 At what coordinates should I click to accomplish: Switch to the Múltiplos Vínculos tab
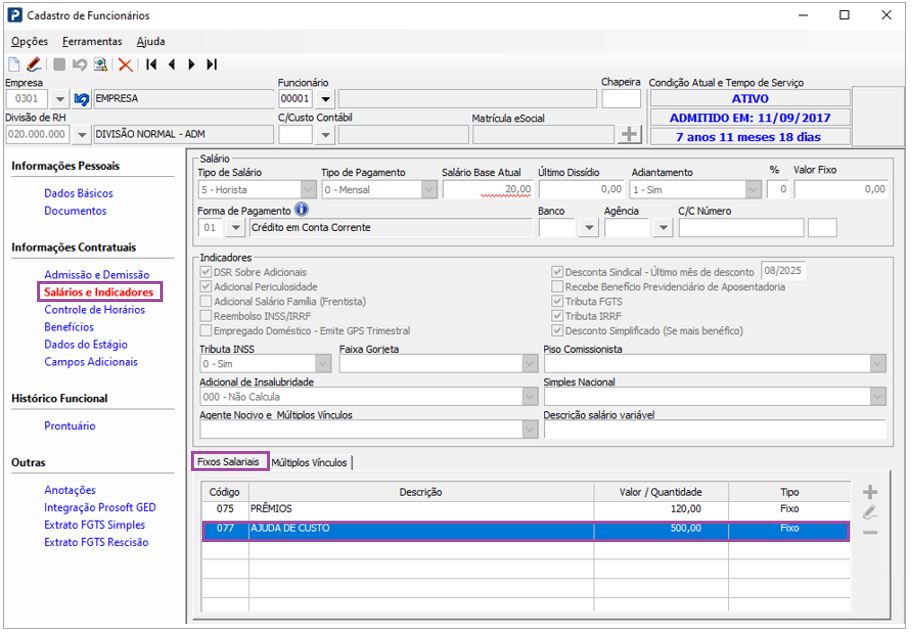pos(309,463)
